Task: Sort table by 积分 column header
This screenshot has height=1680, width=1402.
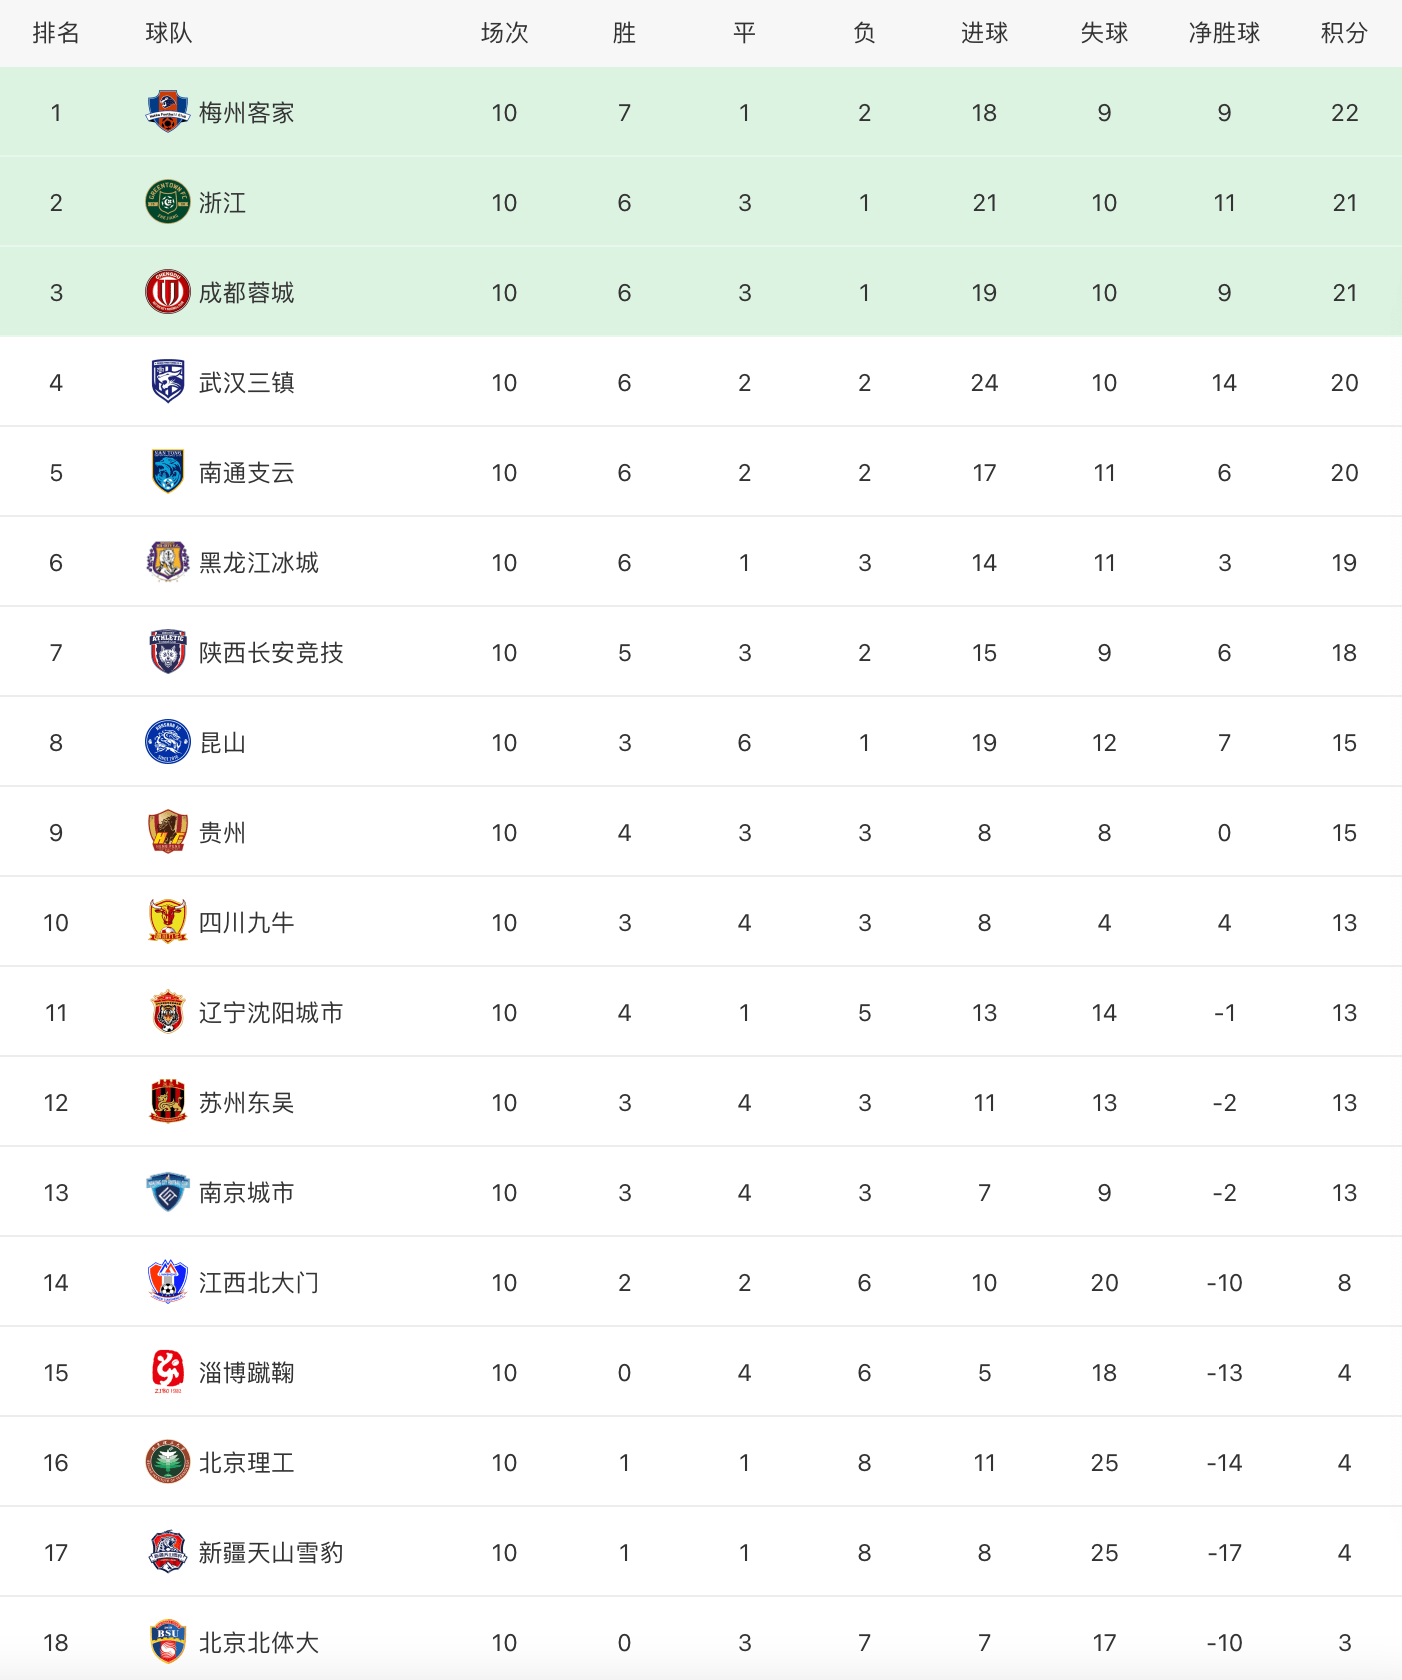Action: pos(1344,33)
